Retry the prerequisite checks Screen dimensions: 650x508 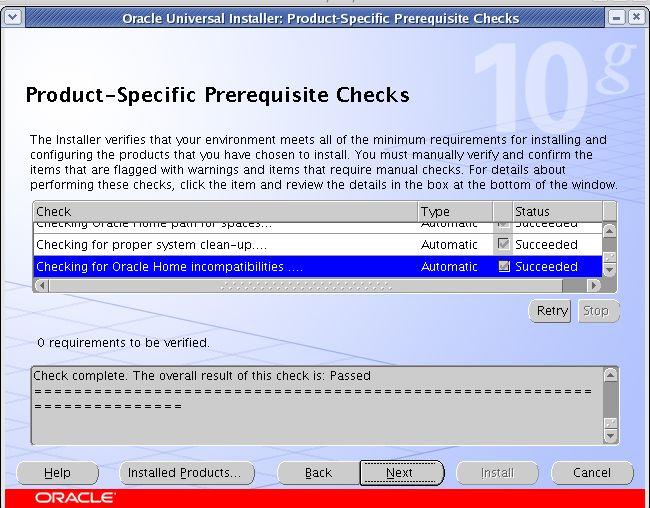550,311
